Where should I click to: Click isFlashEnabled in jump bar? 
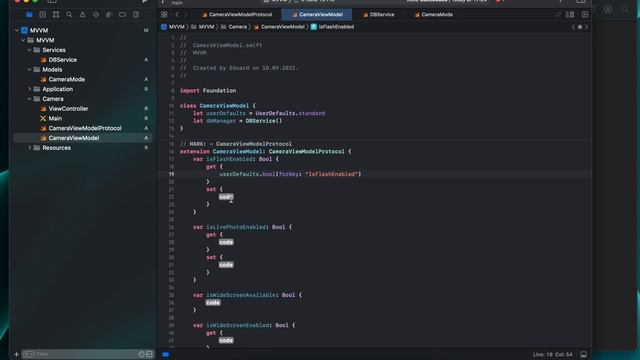pos(332,27)
